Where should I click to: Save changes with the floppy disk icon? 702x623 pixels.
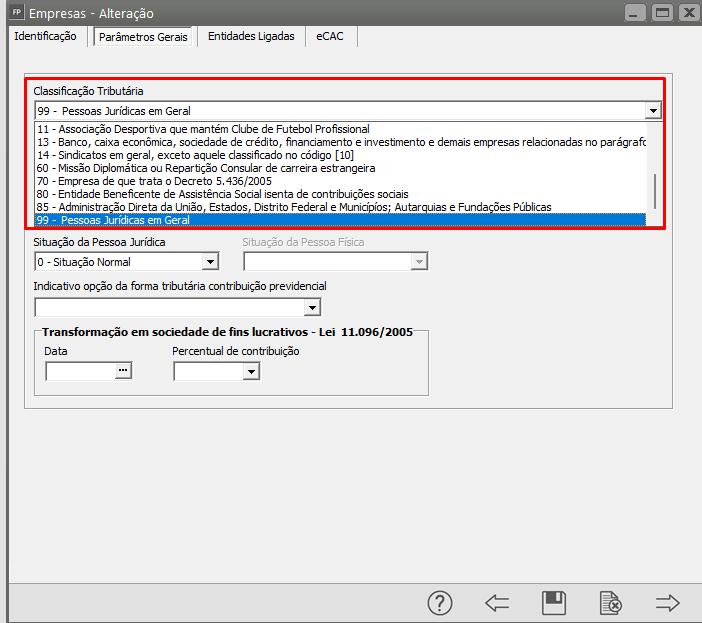pyautogui.click(x=554, y=603)
